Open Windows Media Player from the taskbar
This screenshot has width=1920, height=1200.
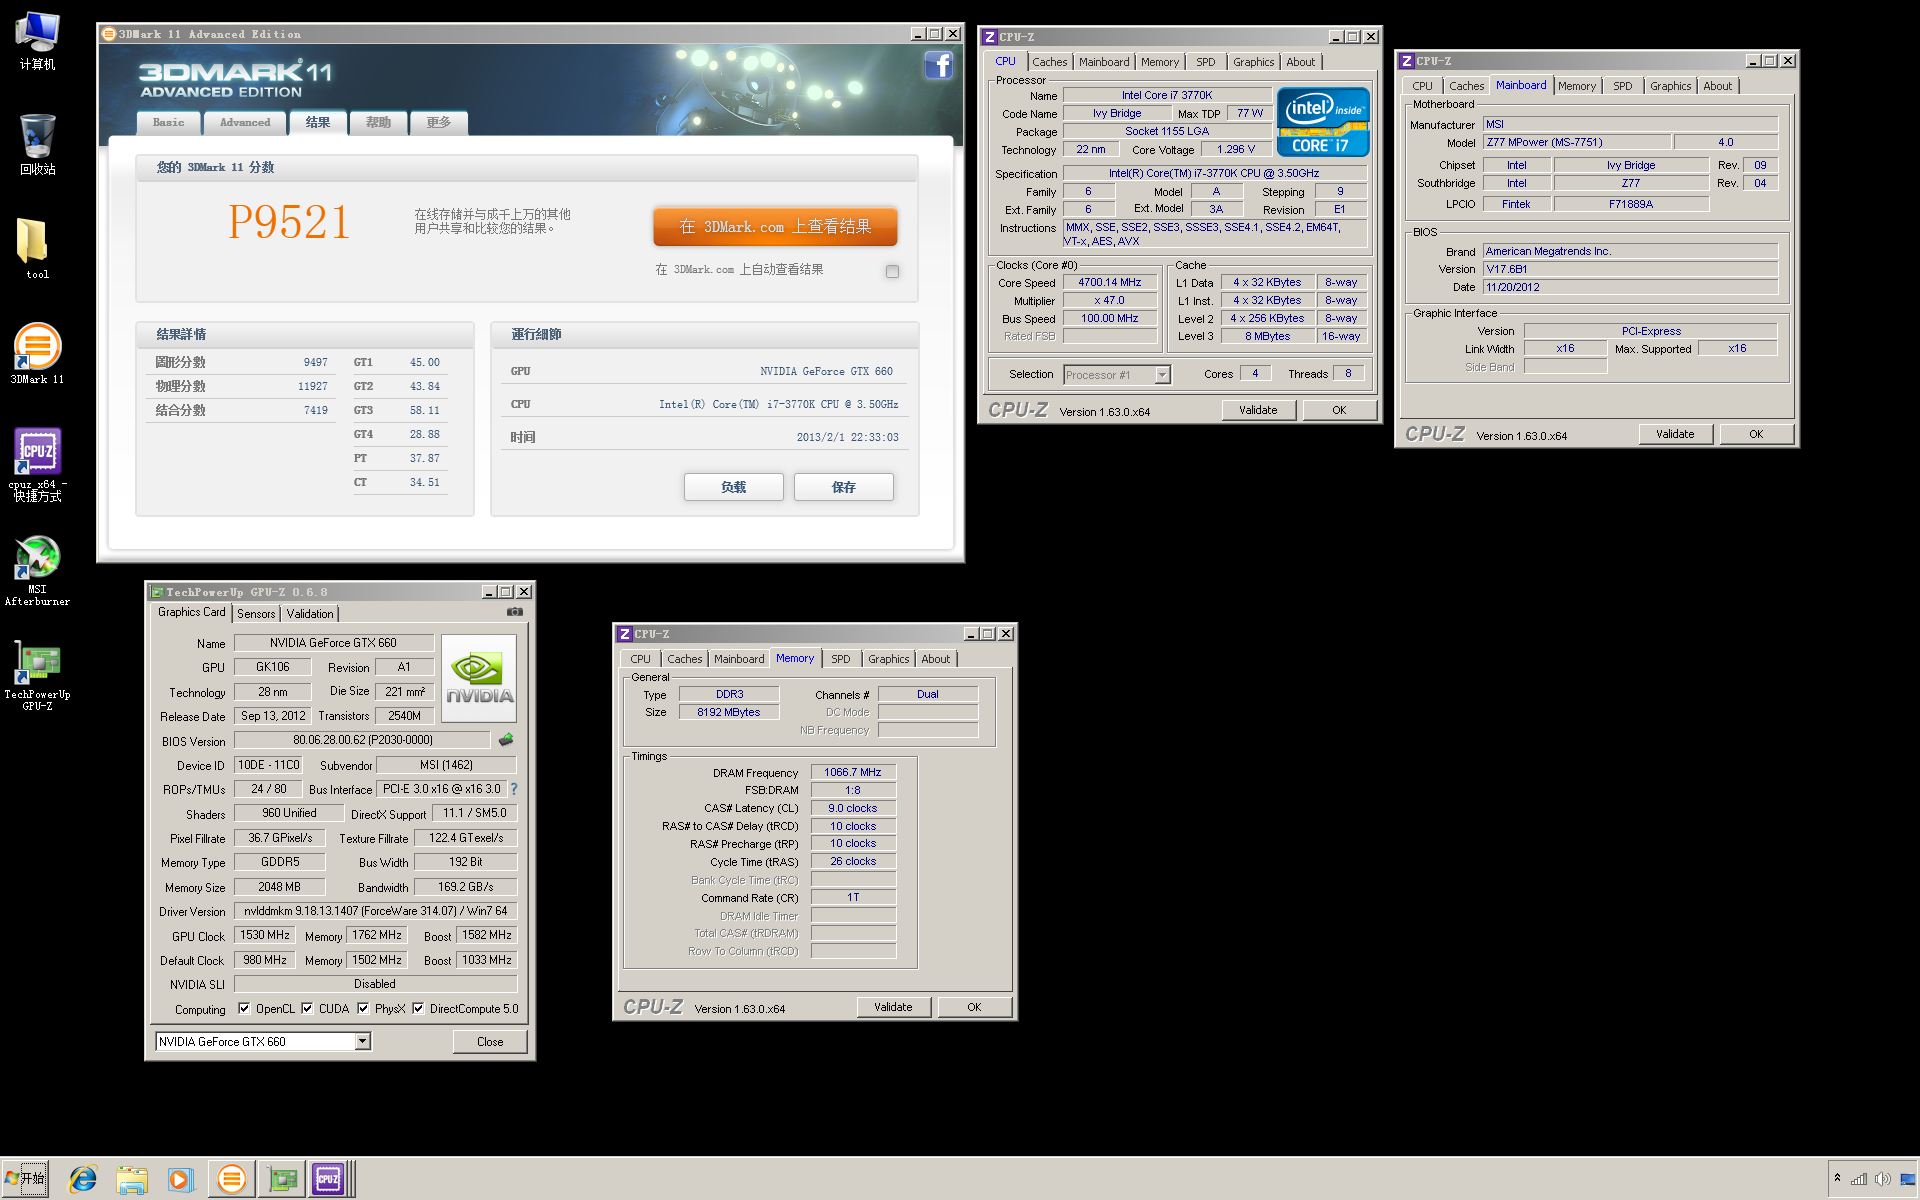pyautogui.click(x=180, y=1179)
